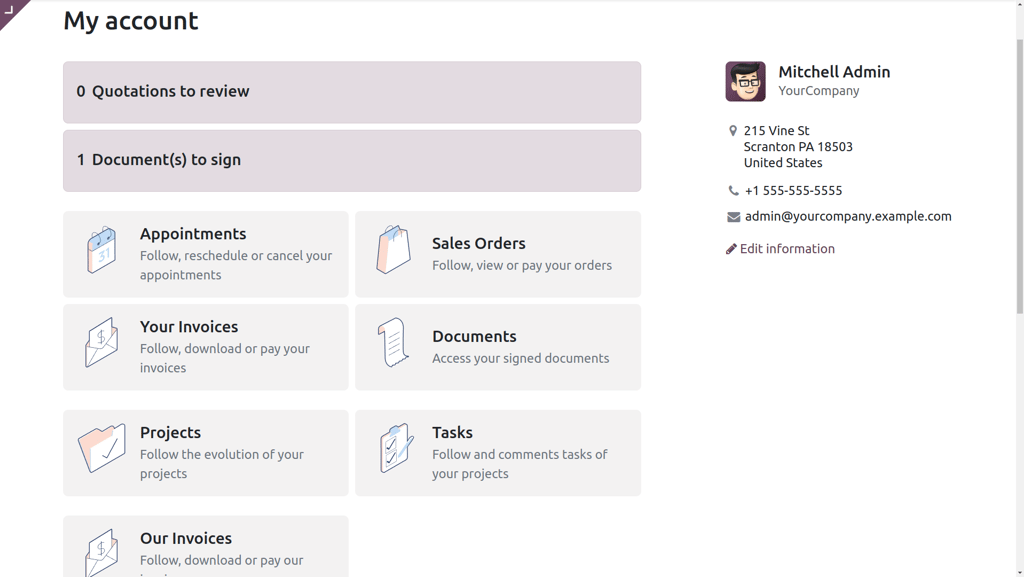Click the Our Invoices envelope icon
1024x577 pixels.
(101, 552)
